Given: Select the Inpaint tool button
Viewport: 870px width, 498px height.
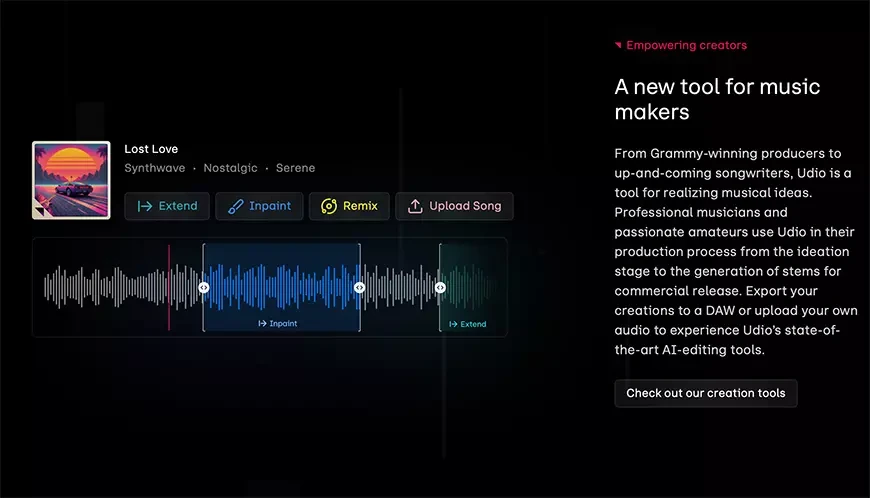Looking at the screenshot, I should click(x=258, y=206).
